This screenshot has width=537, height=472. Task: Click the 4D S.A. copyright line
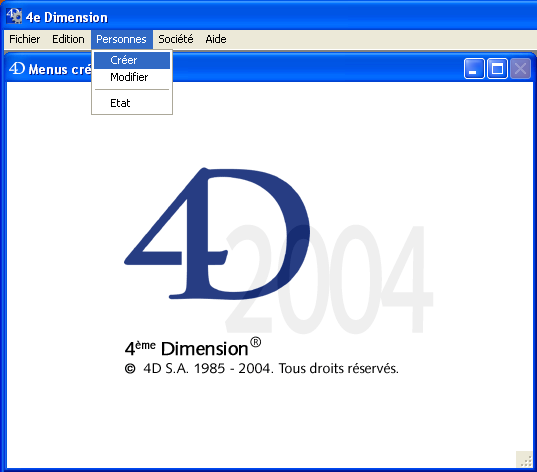pyautogui.click(x=262, y=369)
